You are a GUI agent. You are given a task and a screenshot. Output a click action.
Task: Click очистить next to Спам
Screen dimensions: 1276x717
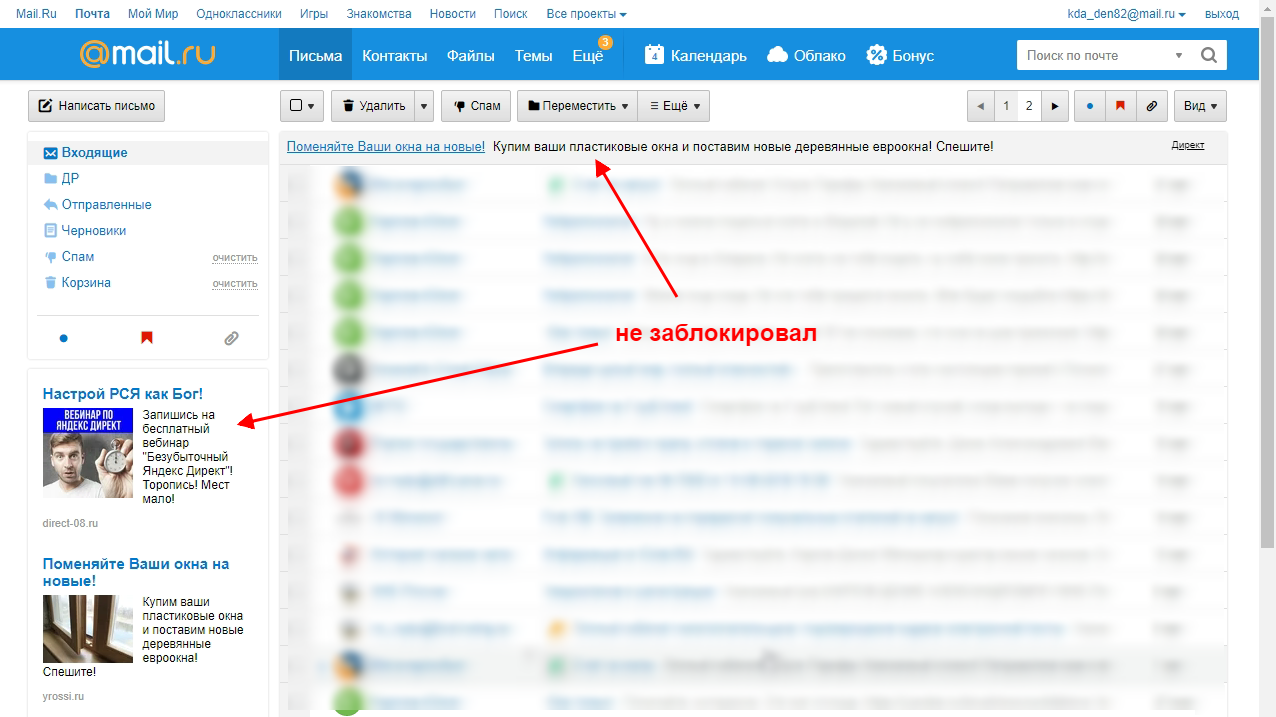click(x=234, y=258)
